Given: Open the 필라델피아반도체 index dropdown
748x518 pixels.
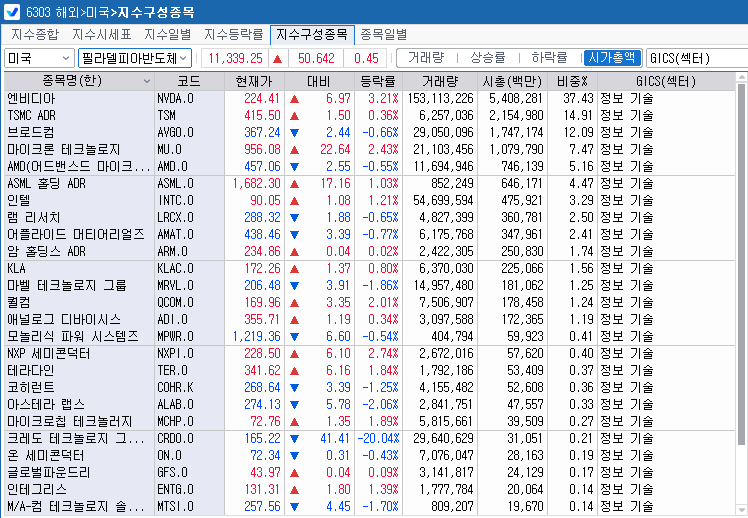Looking at the screenshot, I should [x=135, y=58].
